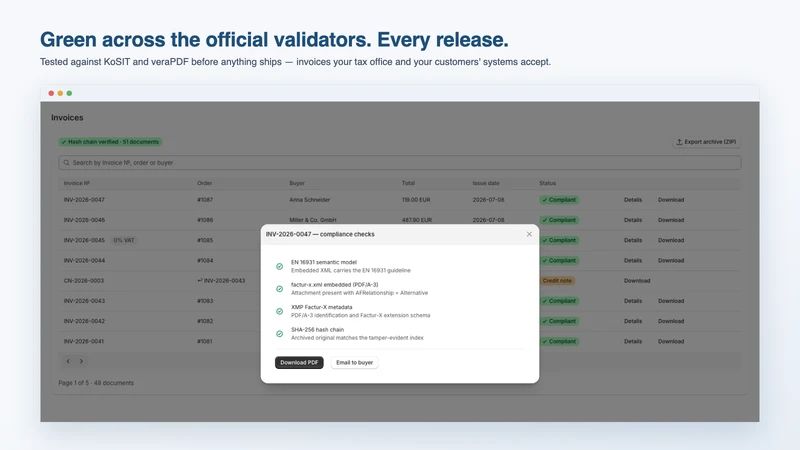Click the Page 1 of 5 · 48 documents text
This screenshot has height=450, width=800.
[96, 383]
